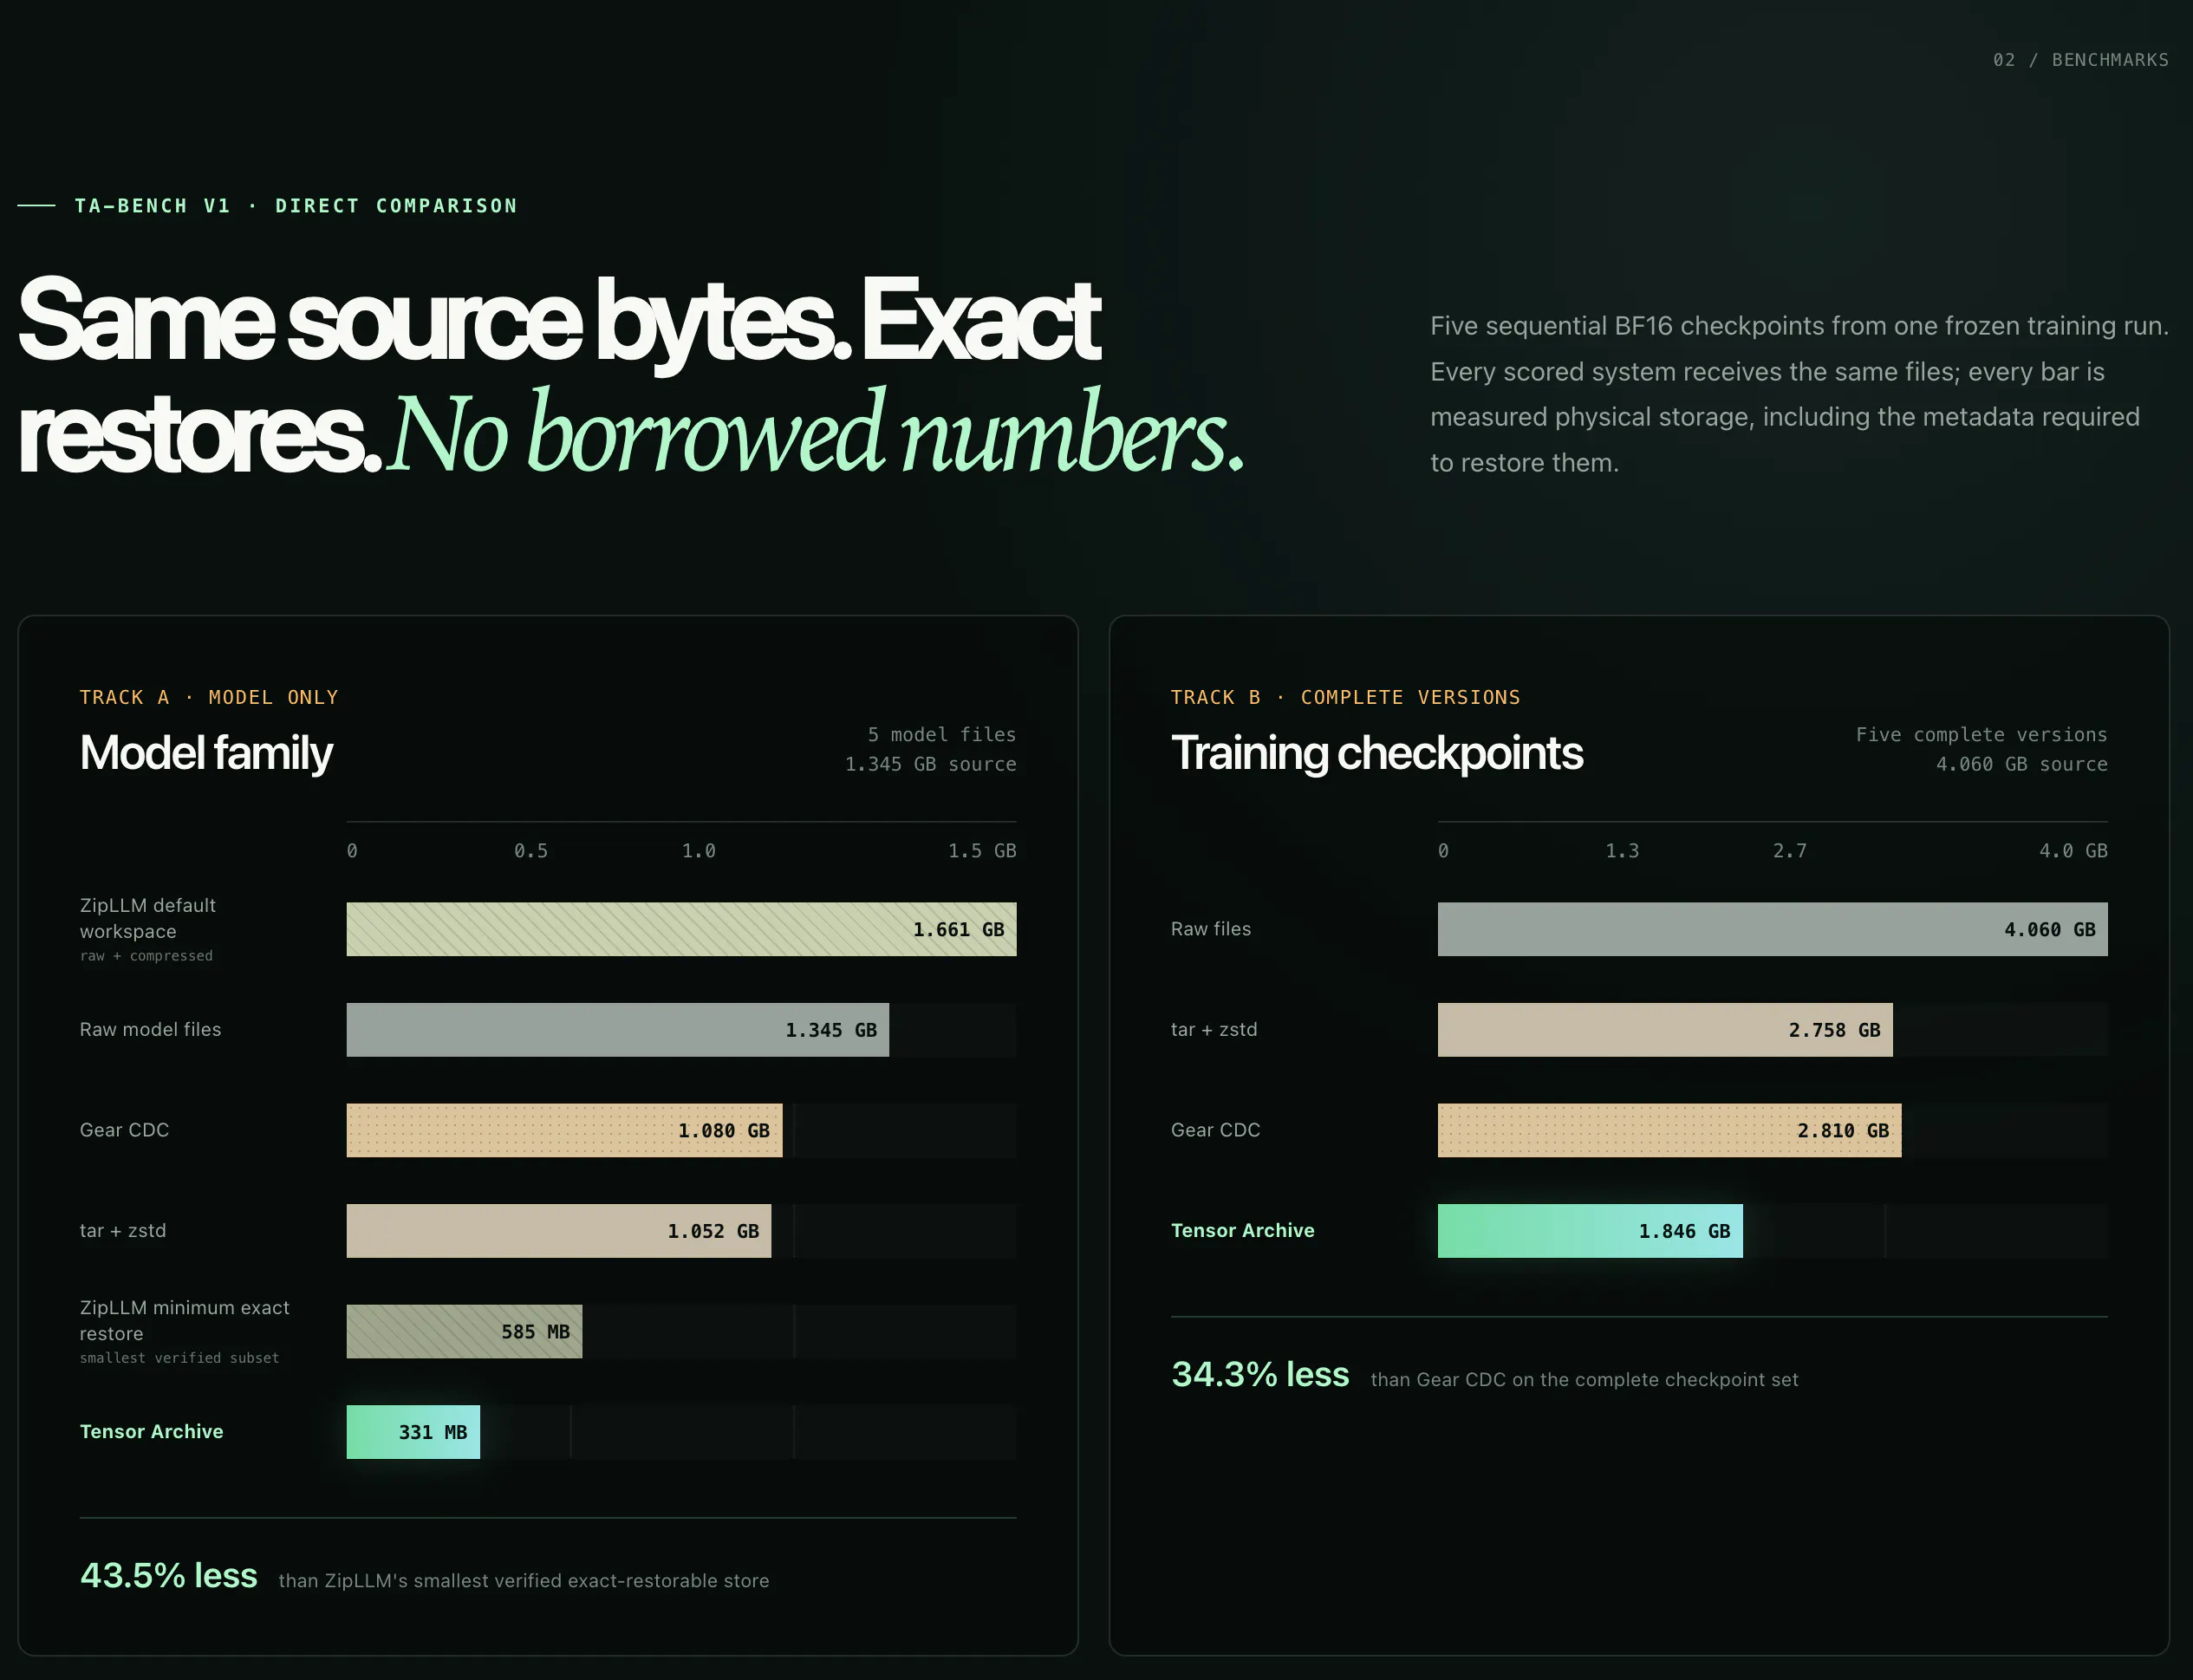The width and height of the screenshot is (2193, 1680).
Task: Click the Track B 'tar + zstd' label
Action: point(1214,1030)
